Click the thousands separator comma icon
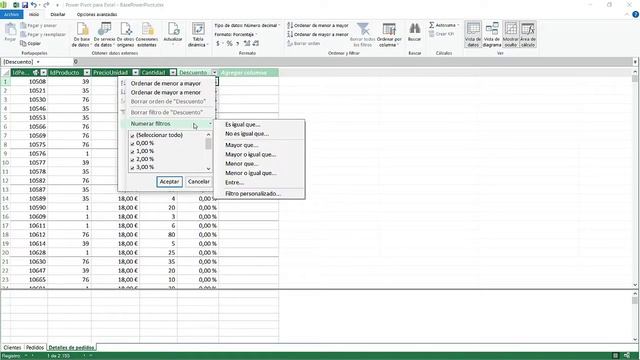This screenshot has height=360, width=640. pyautogui.click(x=238, y=43)
